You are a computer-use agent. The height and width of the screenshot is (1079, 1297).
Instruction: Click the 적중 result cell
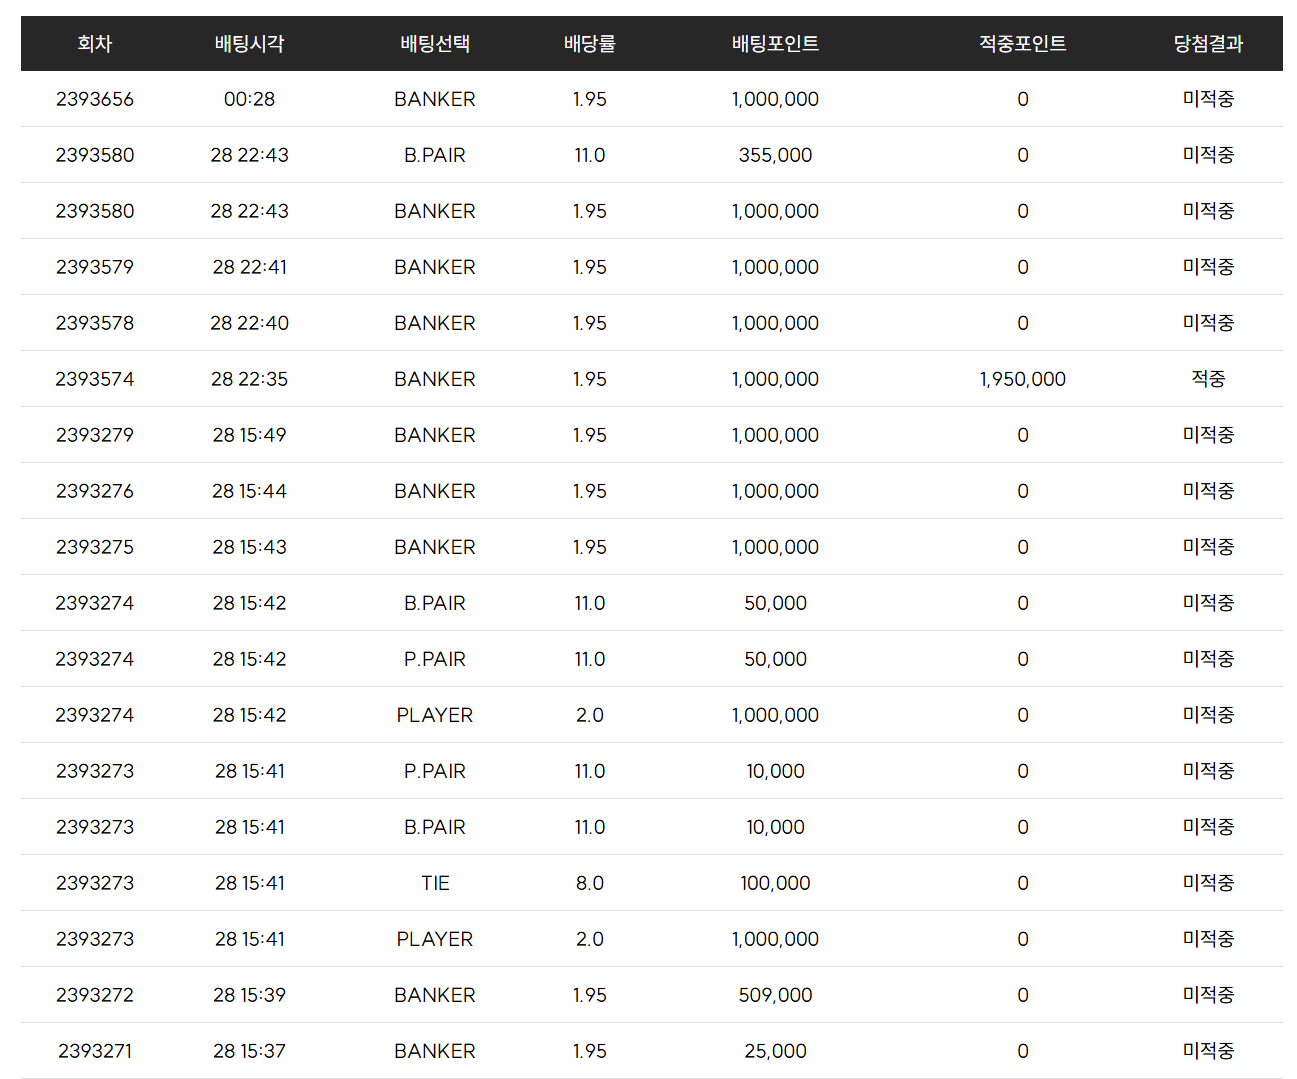(1208, 379)
